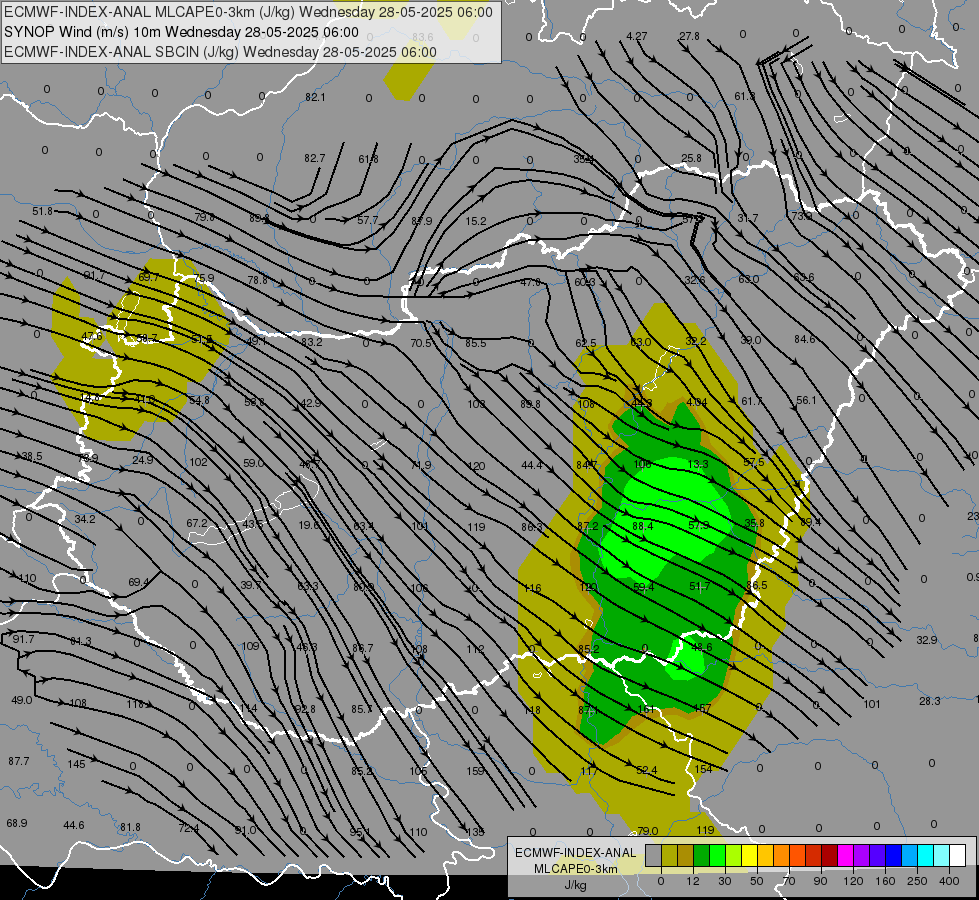Click the map value 28.3
Viewport: 979px width, 900px height.
[x=929, y=701]
